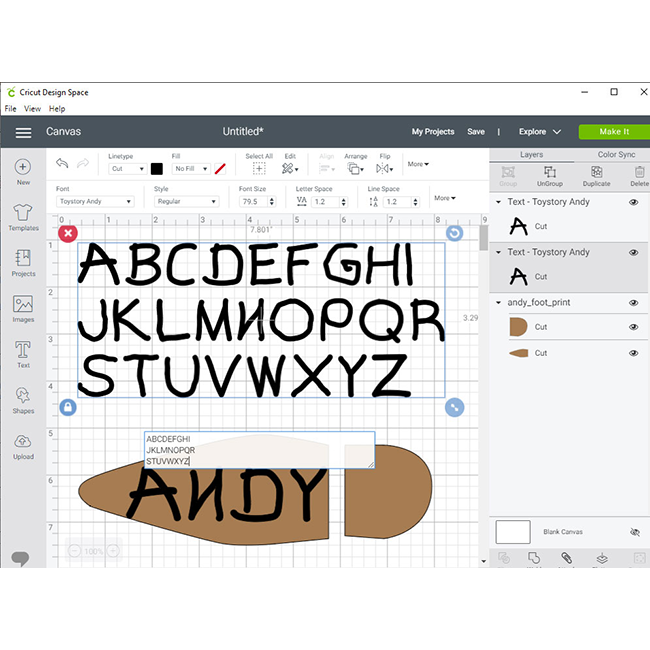Open the Edit scissors menu
Viewport: 650px width, 650px height.
[290, 168]
